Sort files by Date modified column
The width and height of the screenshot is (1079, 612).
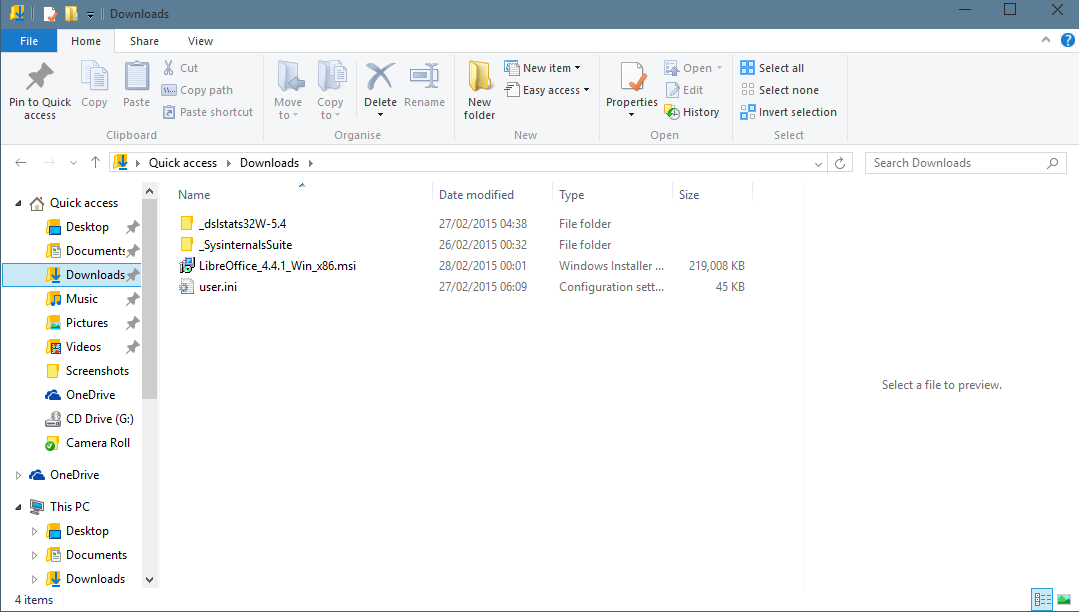click(476, 195)
